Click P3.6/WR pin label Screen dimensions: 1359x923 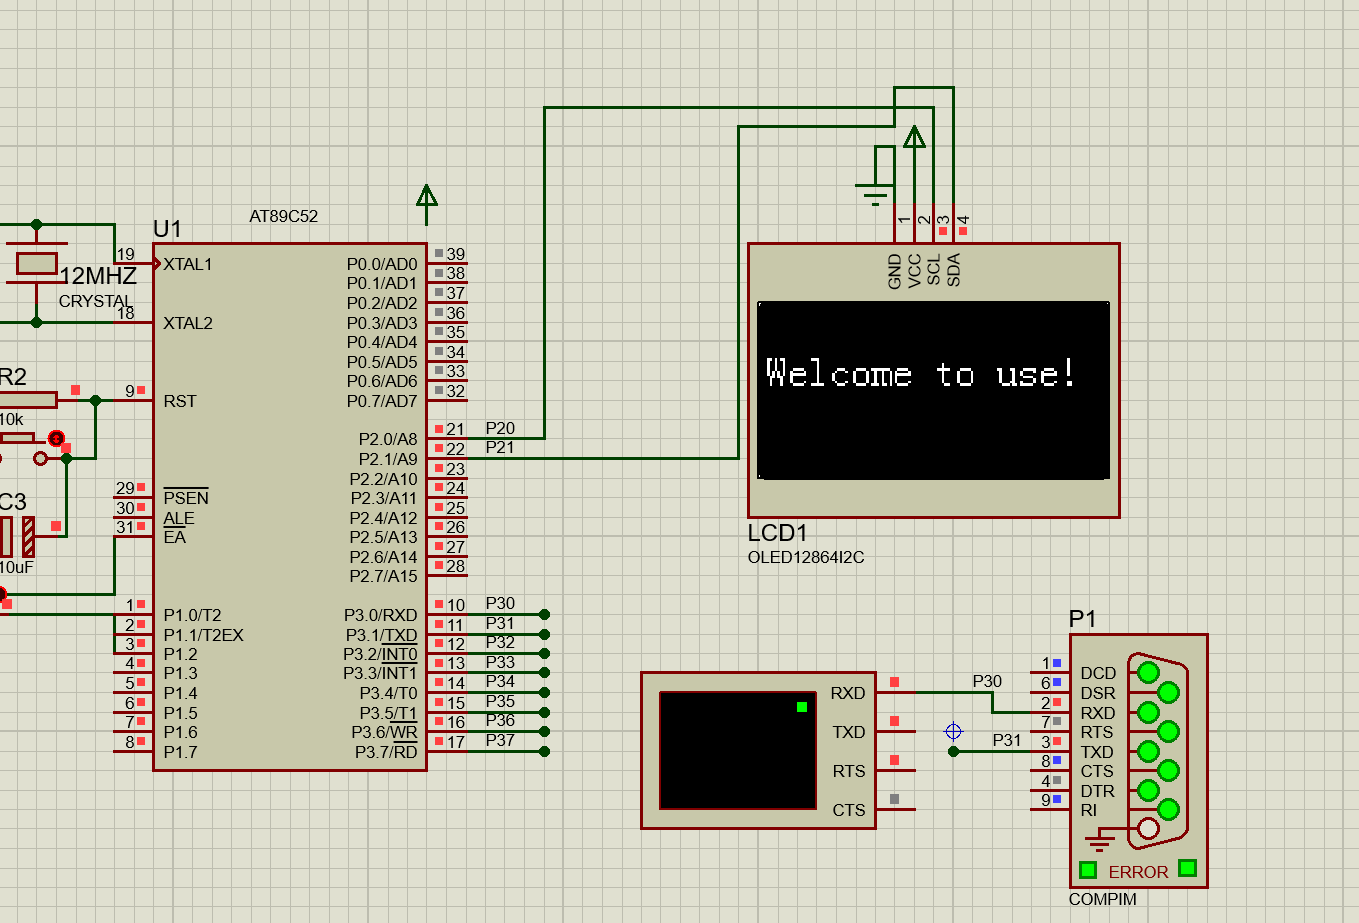[x=384, y=732]
